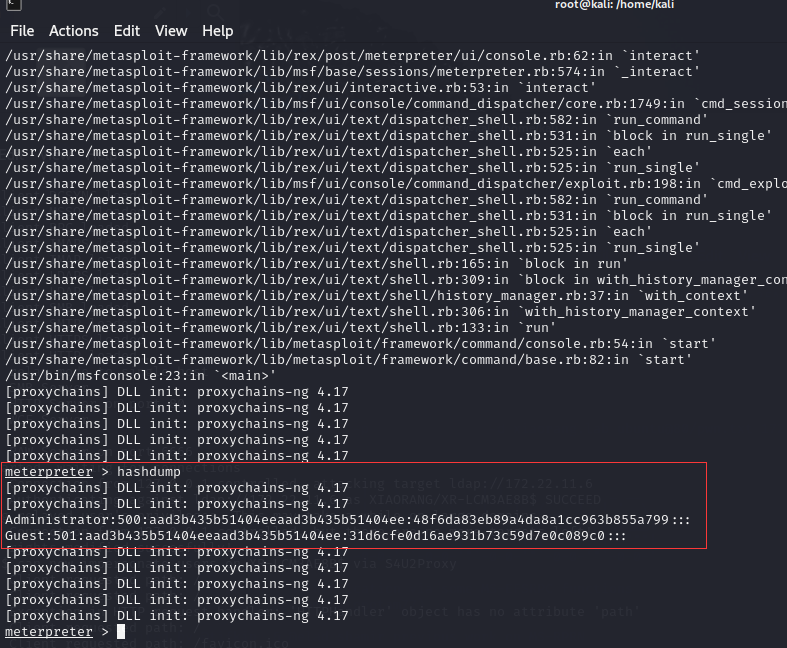
Task: Click the console.rb:62 'interact' trace line
Action: point(352,56)
